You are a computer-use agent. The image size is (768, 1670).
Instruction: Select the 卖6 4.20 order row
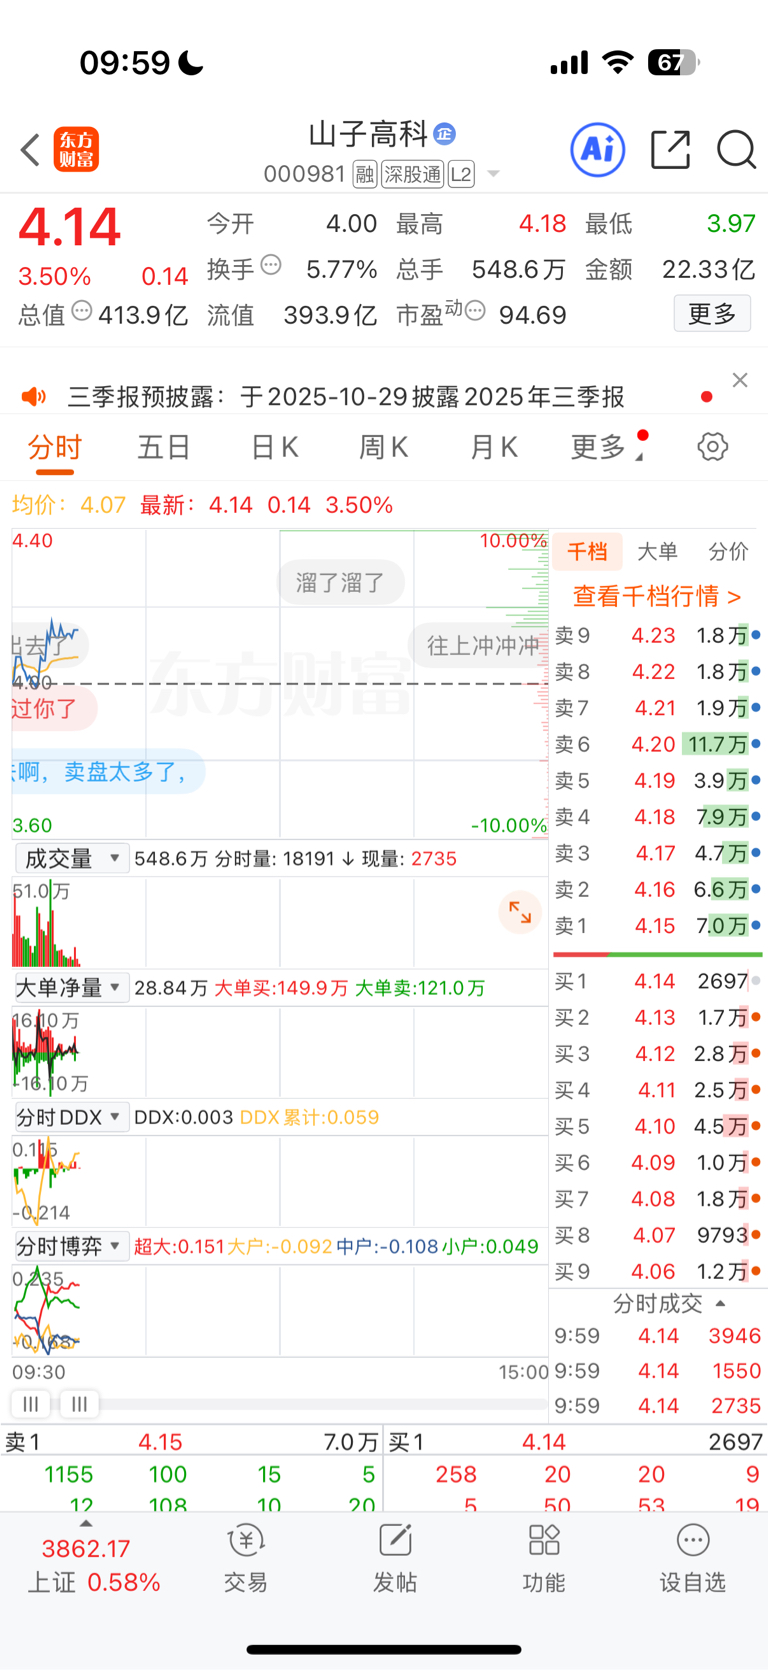657,744
